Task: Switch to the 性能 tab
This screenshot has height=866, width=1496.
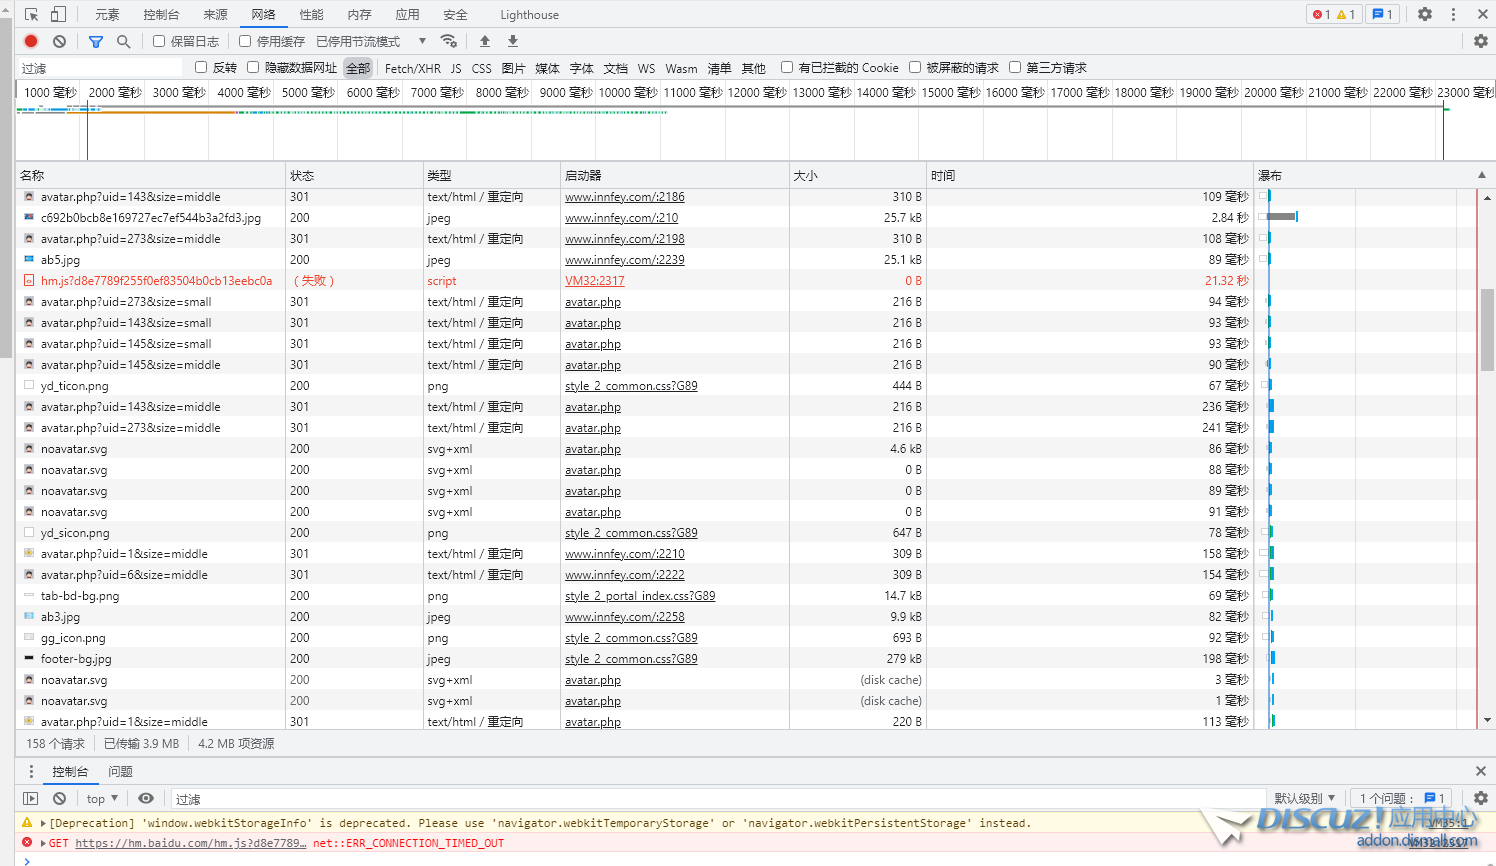Action: pyautogui.click(x=311, y=14)
